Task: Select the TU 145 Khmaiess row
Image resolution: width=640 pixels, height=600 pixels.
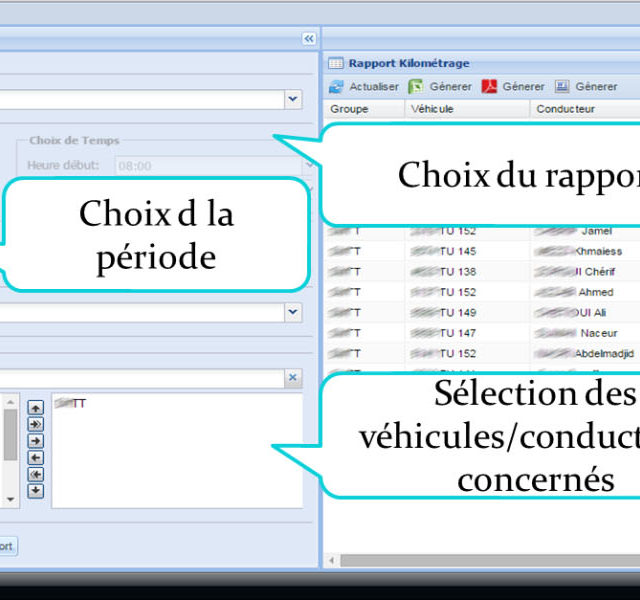Action: [480, 251]
